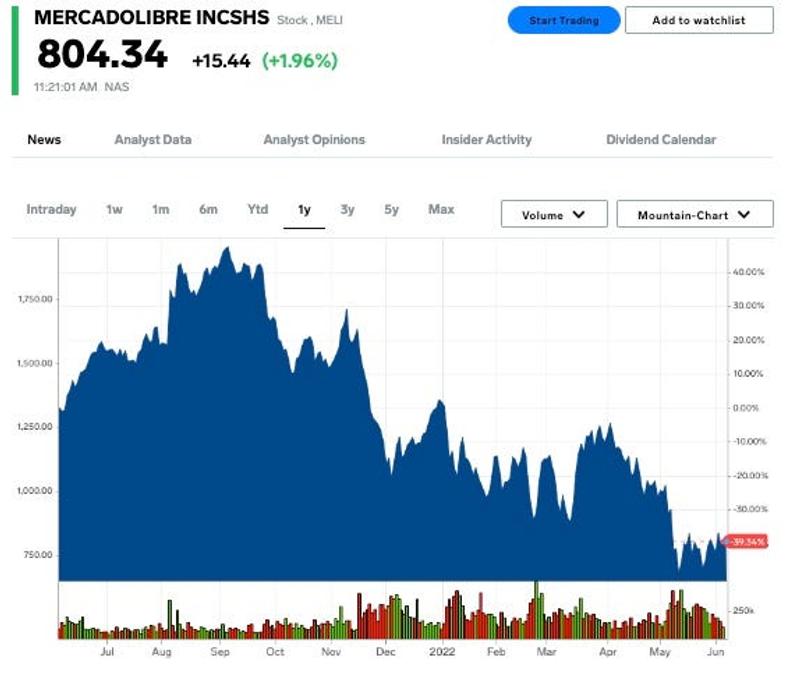This screenshot has width=800, height=680.
Task: Click the 804.34 stock price
Action: [x=103, y=54]
